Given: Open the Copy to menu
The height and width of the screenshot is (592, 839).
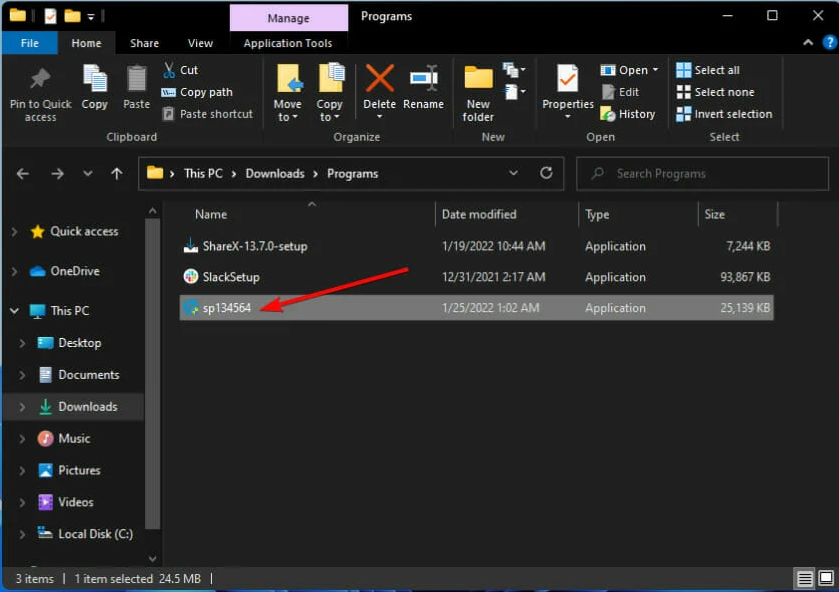Looking at the screenshot, I should point(330,93).
